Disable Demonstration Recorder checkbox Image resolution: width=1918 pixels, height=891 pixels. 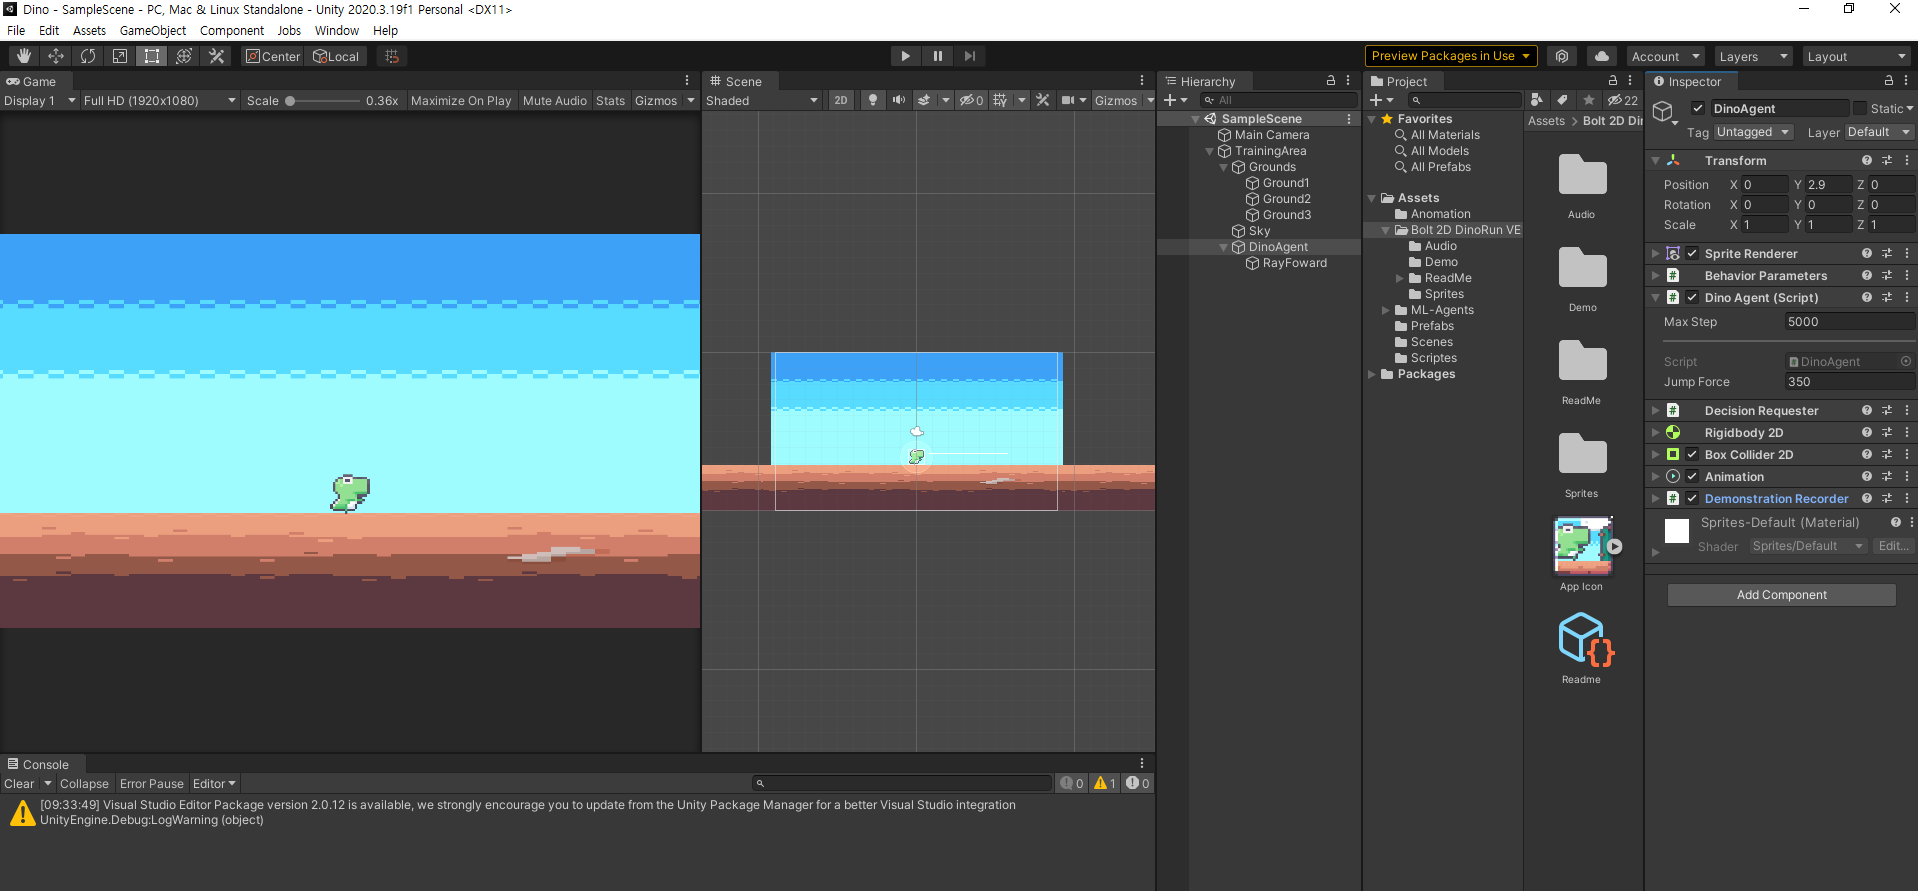pyautogui.click(x=1692, y=499)
